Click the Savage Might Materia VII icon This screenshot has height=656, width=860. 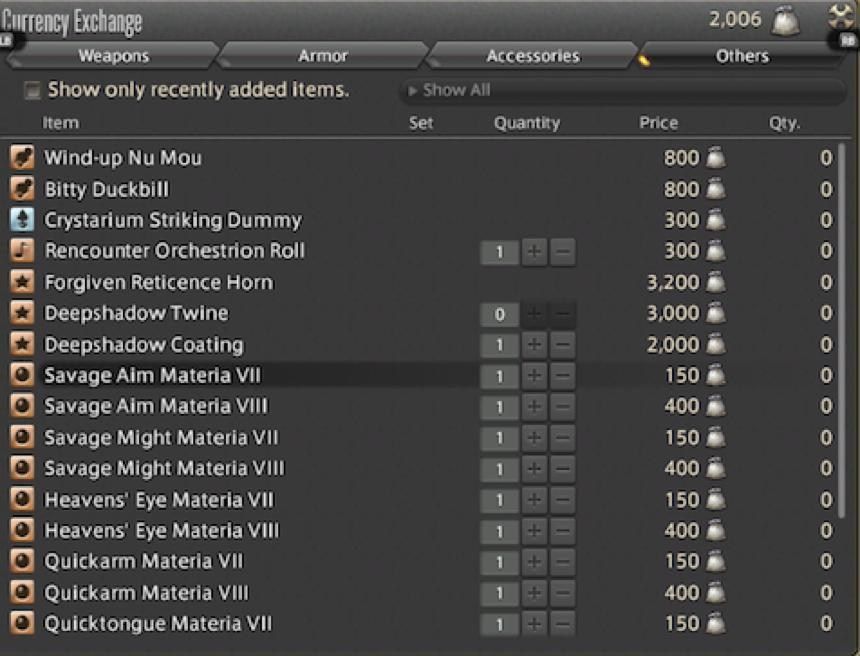click(x=22, y=438)
